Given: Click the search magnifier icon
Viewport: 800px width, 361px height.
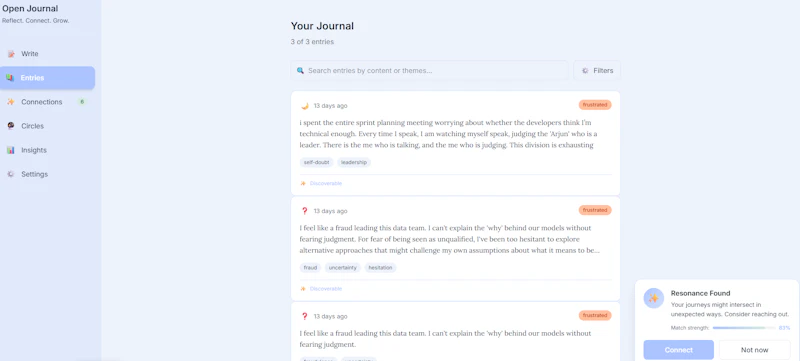Looking at the screenshot, I should 301,70.
